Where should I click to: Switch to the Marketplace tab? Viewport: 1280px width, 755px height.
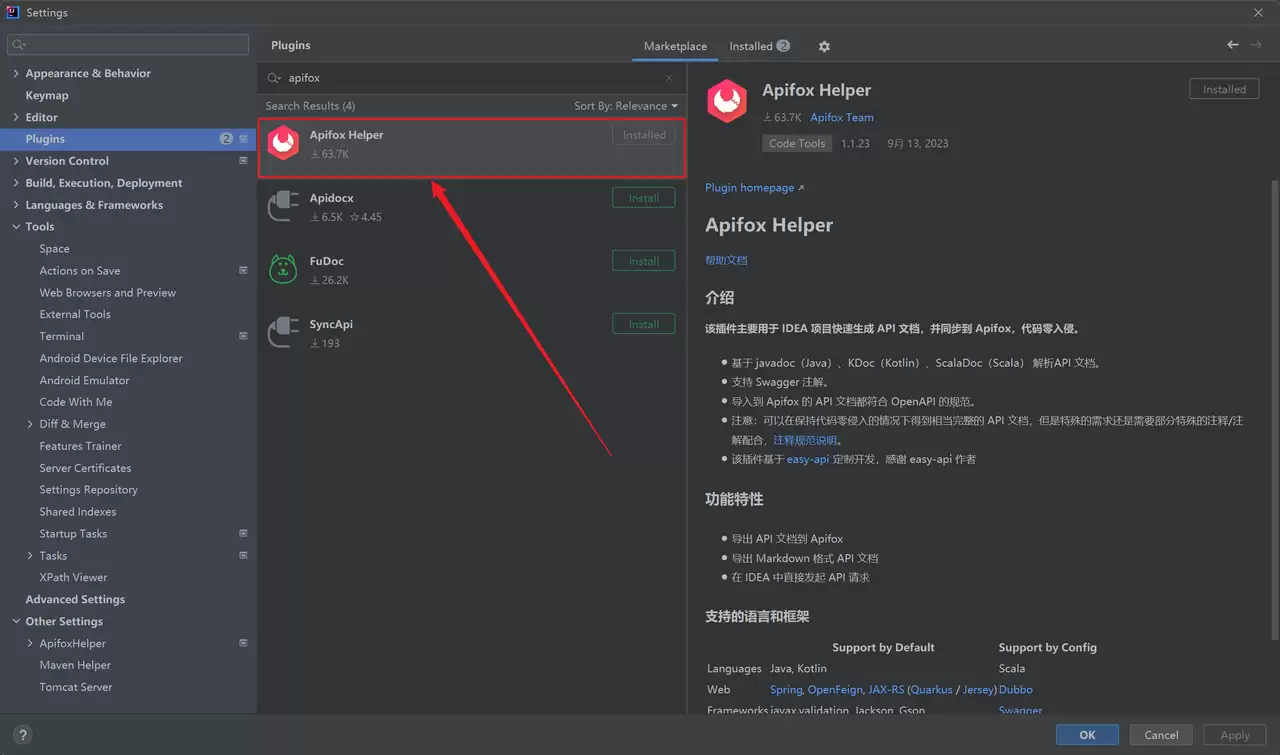(675, 46)
